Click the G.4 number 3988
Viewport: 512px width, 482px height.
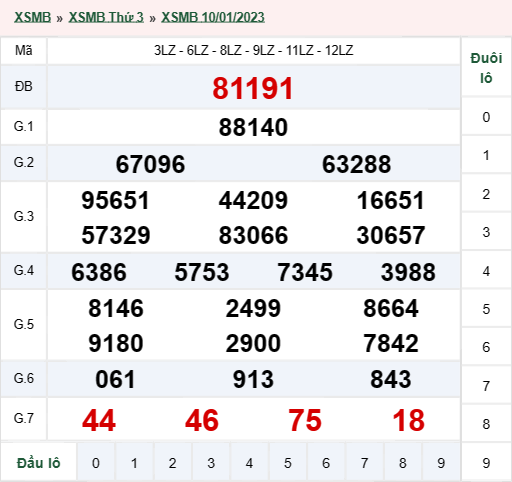coord(408,272)
